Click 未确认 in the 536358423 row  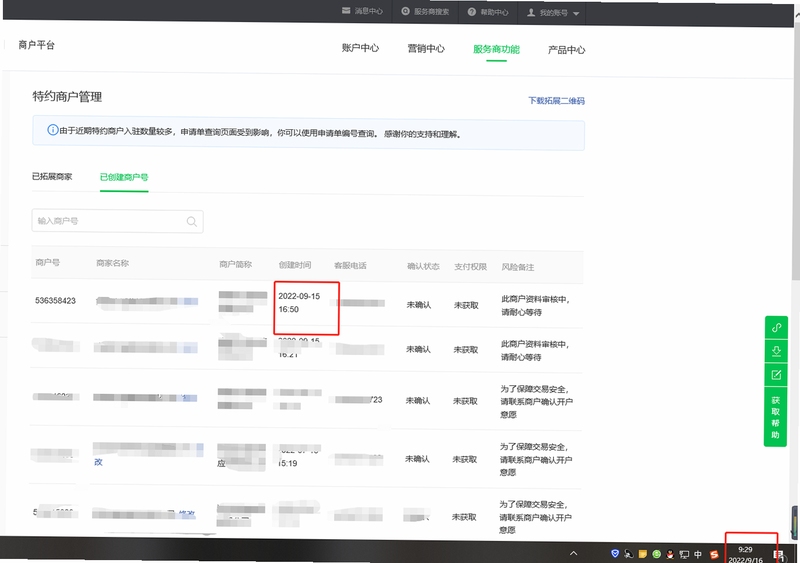[x=418, y=305]
